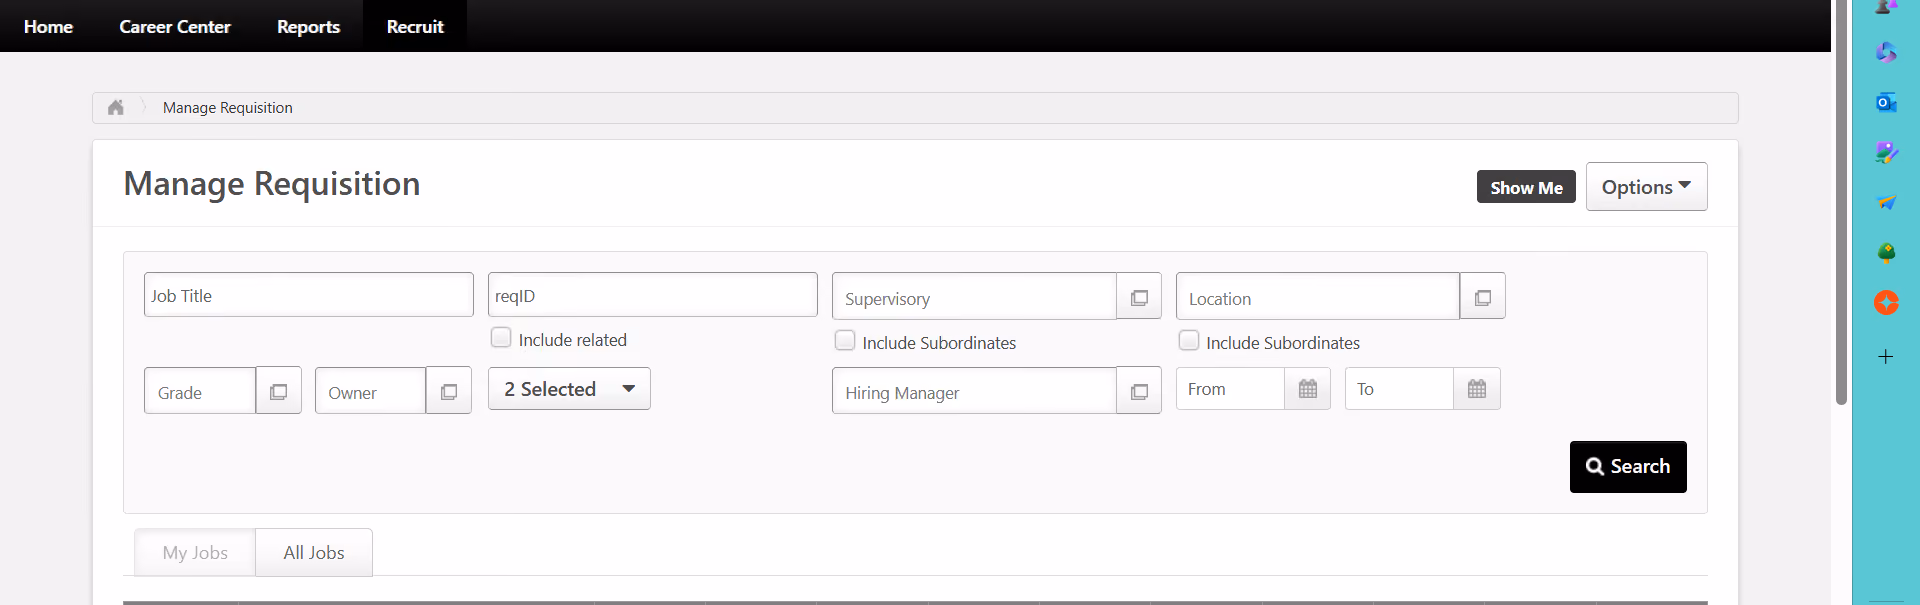Open the Grade lookup picker icon
The image size is (1920, 605).
point(279,391)
